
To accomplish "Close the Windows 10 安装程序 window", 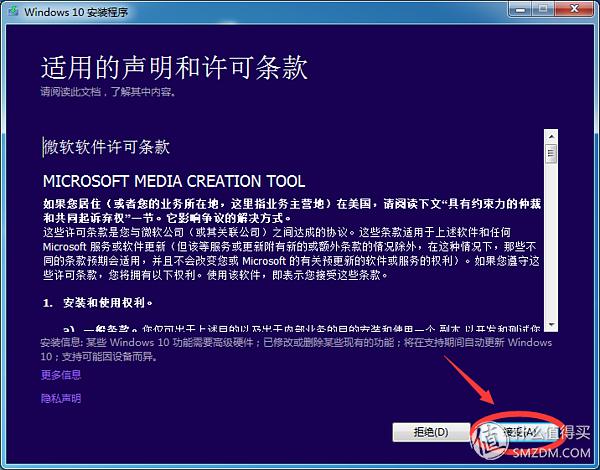I will [574, 9].
